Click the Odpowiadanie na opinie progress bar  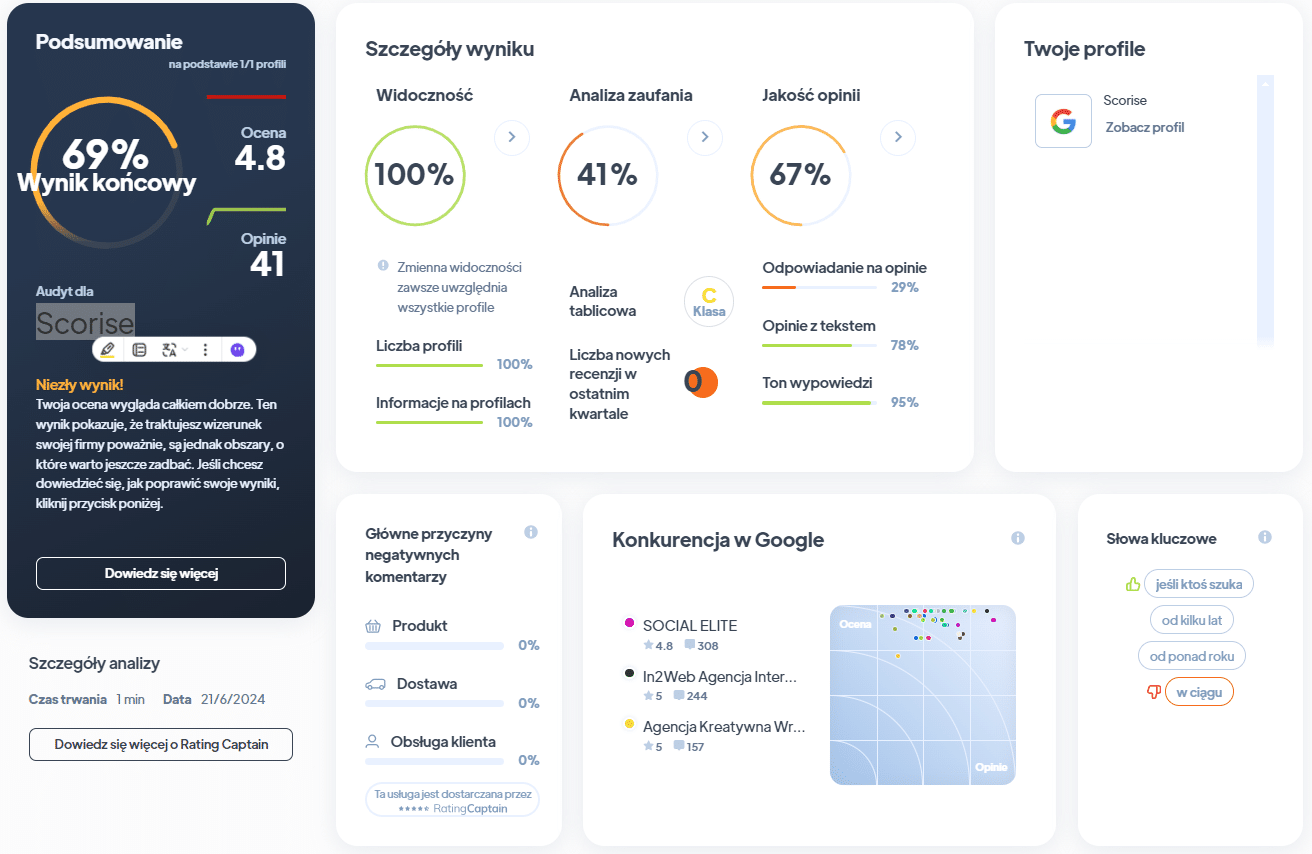[820, 287]
